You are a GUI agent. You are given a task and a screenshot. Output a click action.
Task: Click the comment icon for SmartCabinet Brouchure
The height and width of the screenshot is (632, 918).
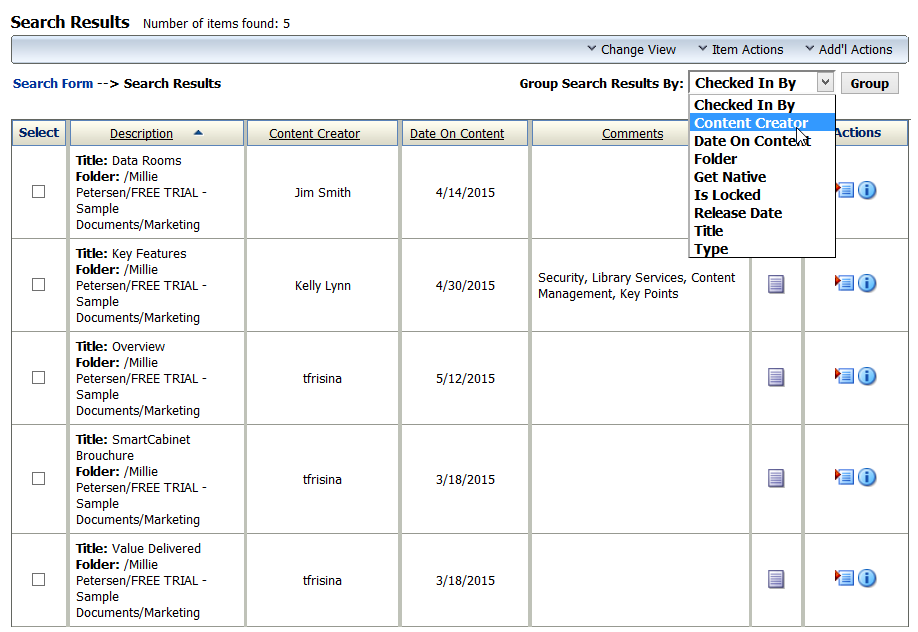775,478
